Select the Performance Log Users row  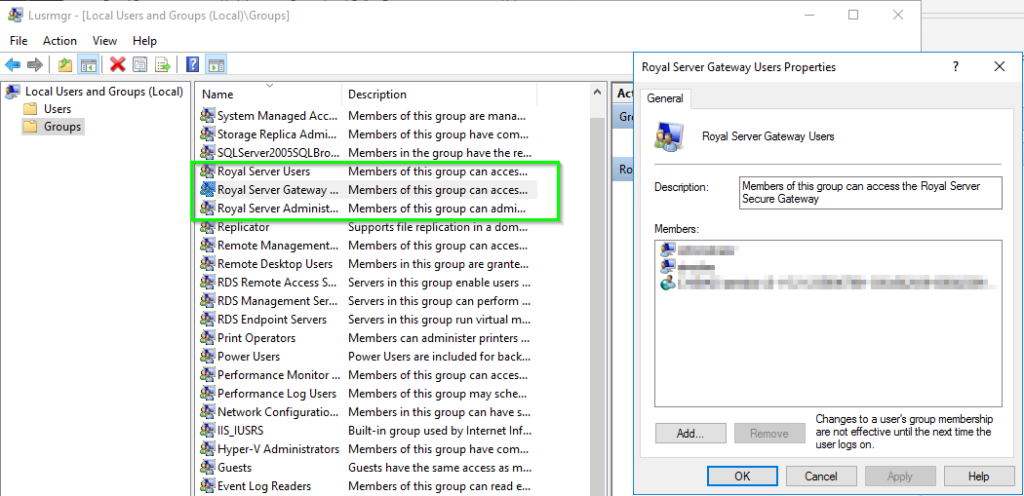point(368,394)
